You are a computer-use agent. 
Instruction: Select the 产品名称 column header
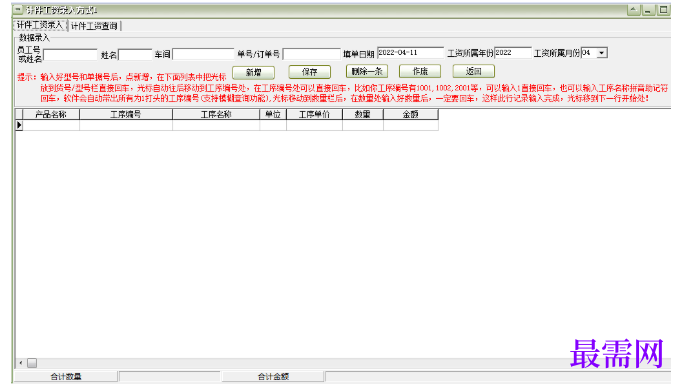pos(51,114)
